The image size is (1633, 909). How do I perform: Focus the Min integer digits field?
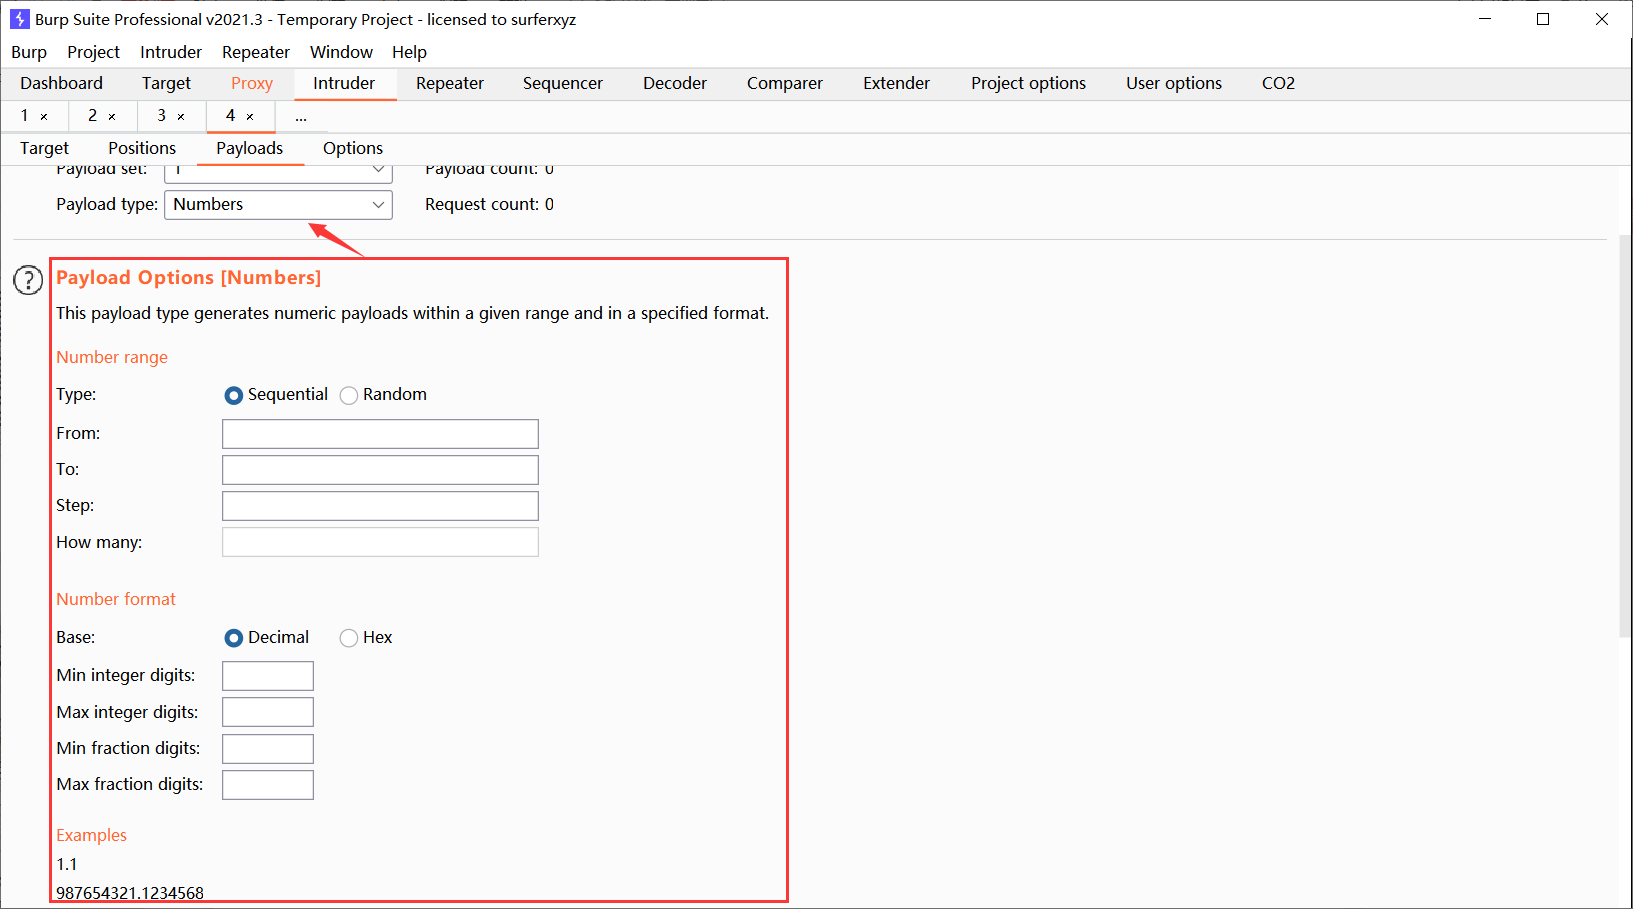point(268,676)
